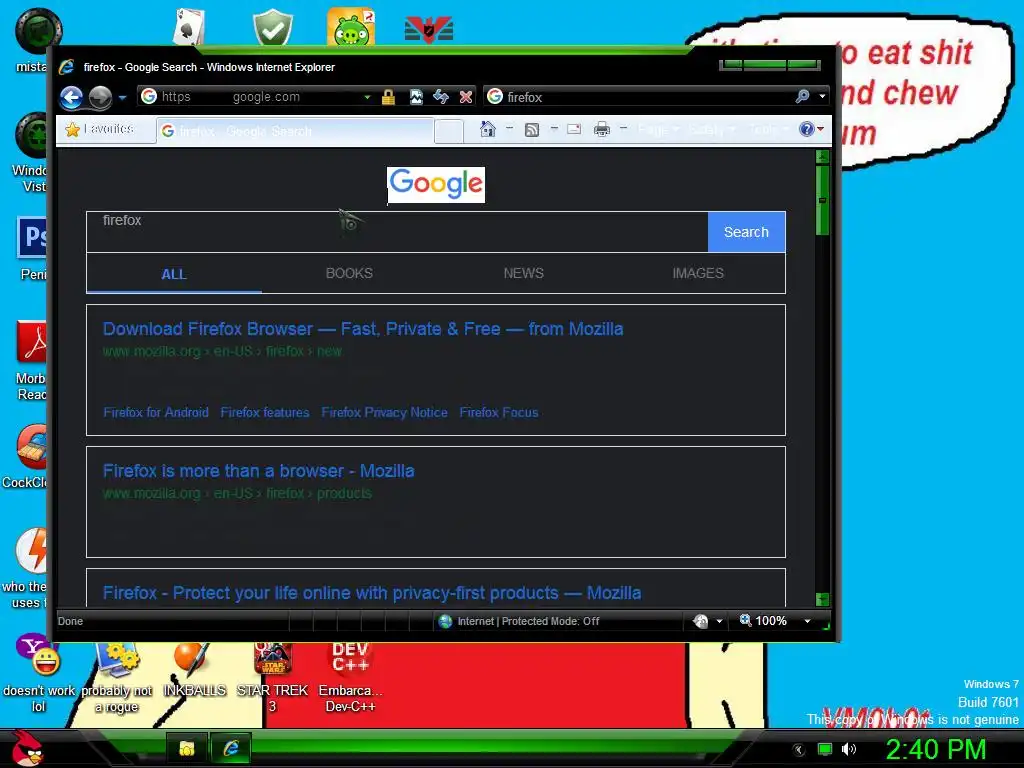Click the grey Forward arrow button
The height and width of the screenshot is (768, 1024).
pos(100,97)
